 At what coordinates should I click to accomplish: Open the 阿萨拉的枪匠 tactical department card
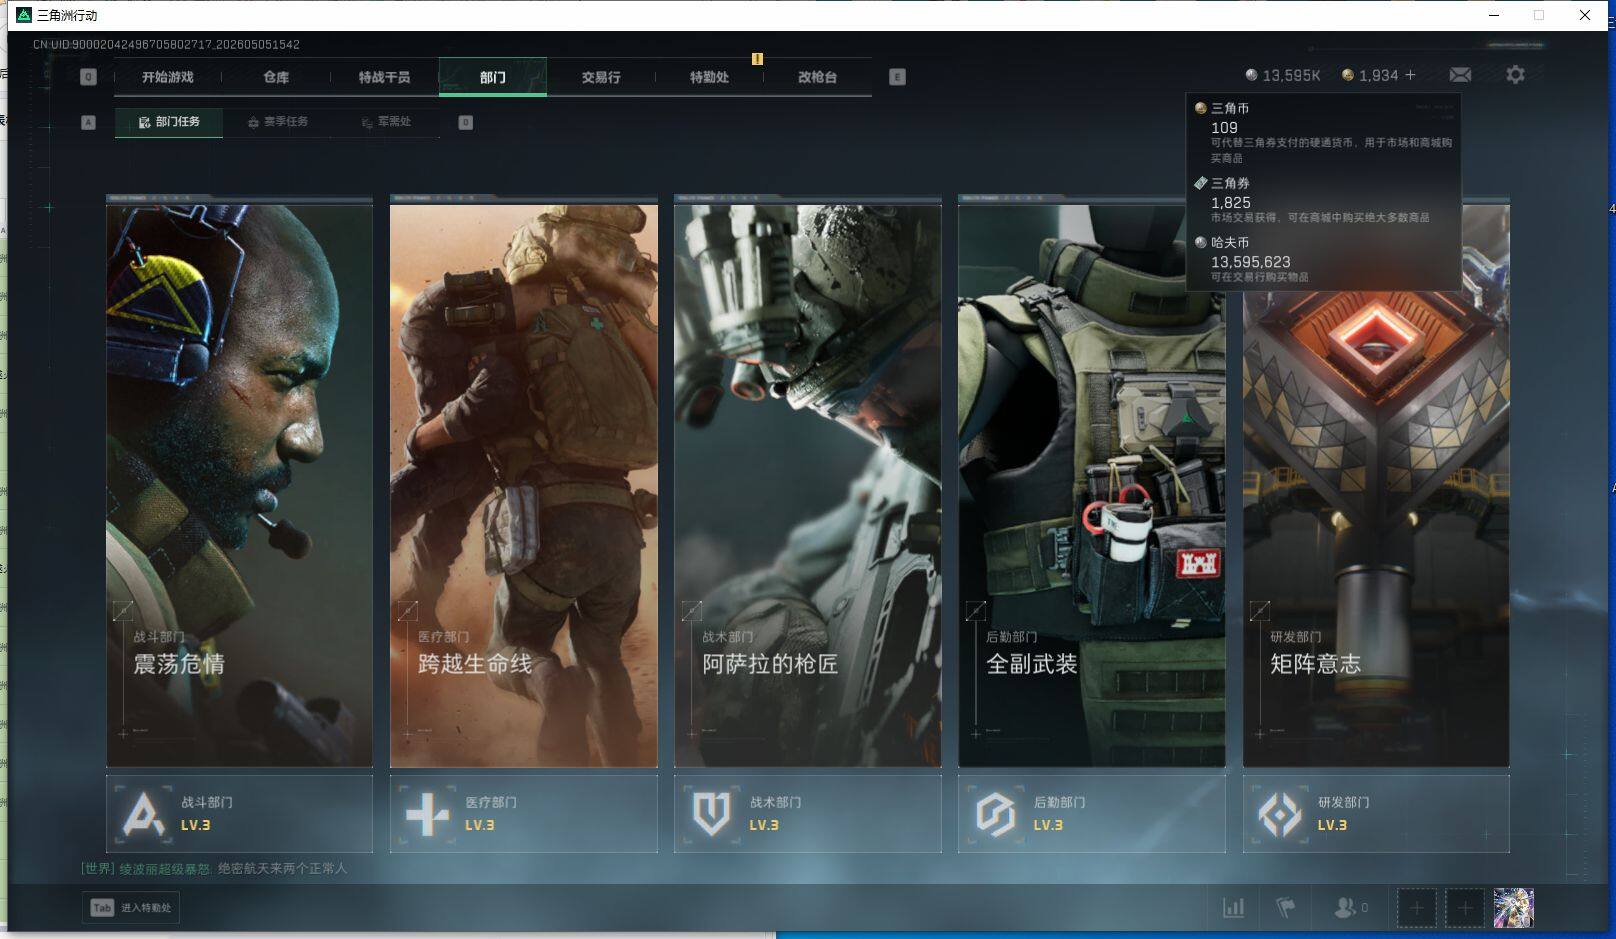click(x=808, y=486)
